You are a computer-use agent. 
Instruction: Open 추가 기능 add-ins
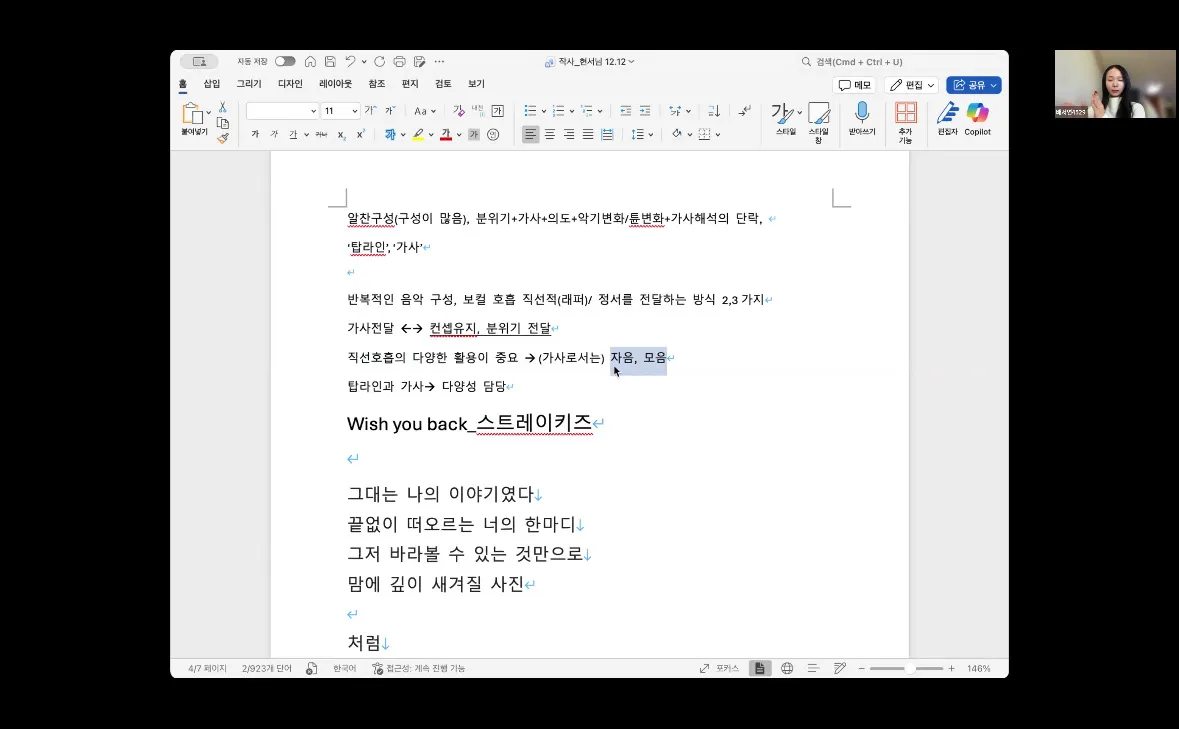(905, 123)
